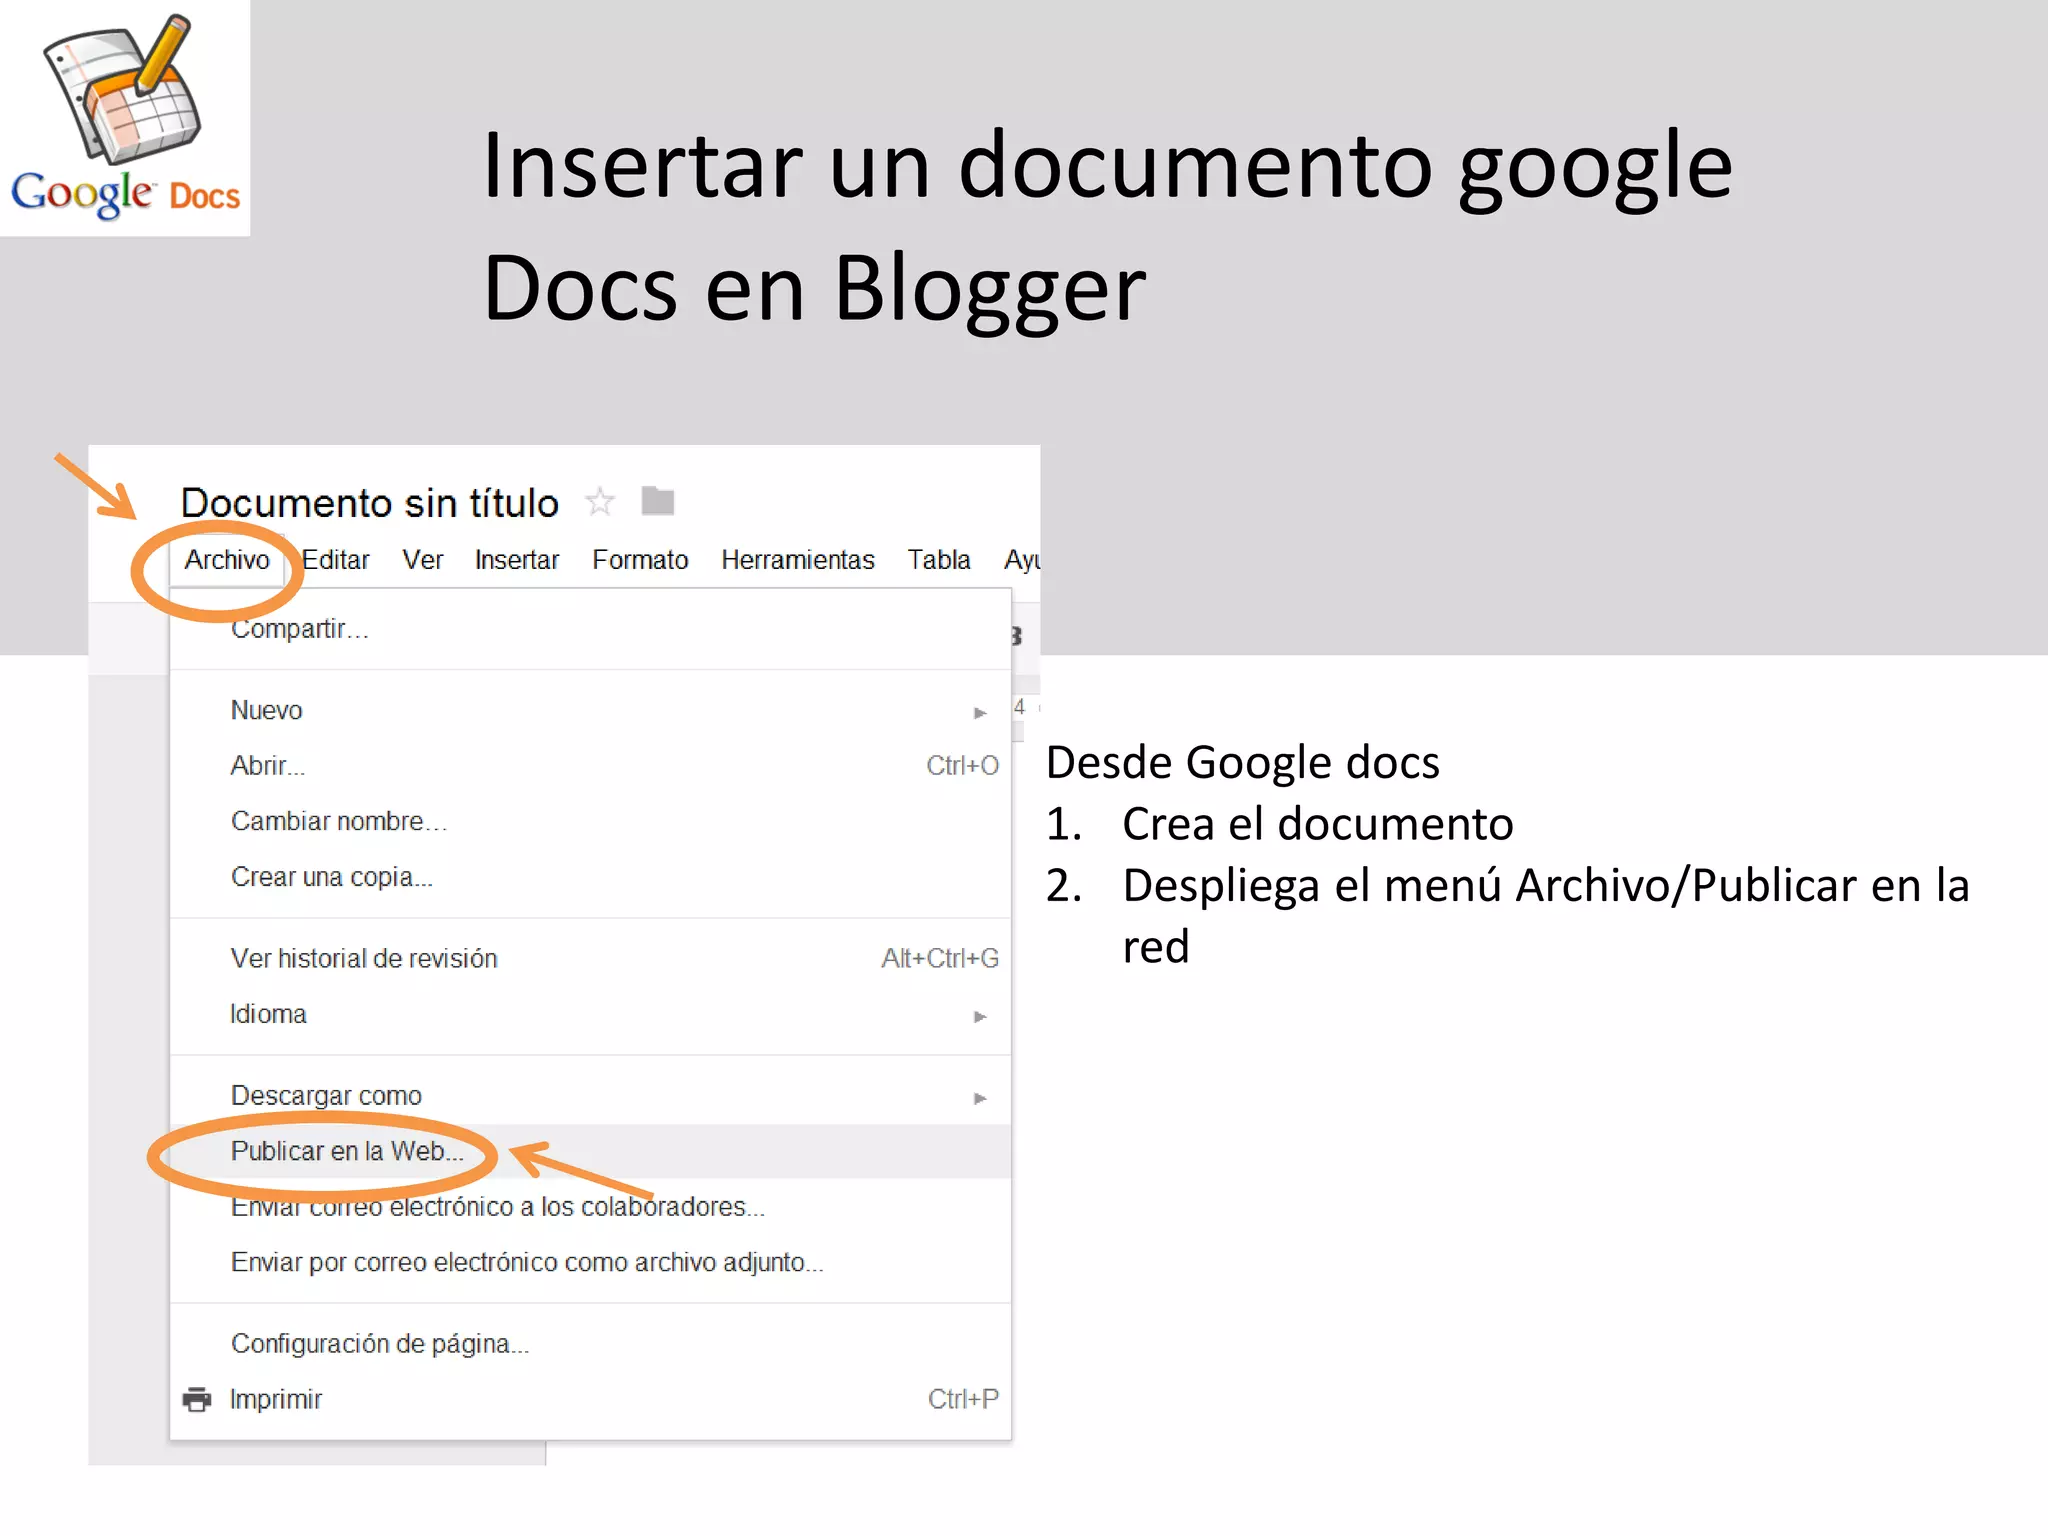Open the Formato menu

point(640,560)
